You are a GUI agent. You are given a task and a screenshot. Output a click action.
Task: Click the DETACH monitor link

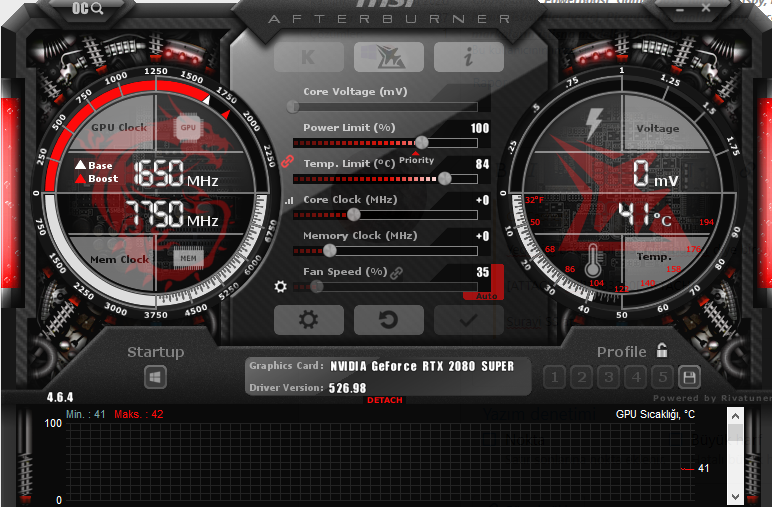[x=385, y=400]
